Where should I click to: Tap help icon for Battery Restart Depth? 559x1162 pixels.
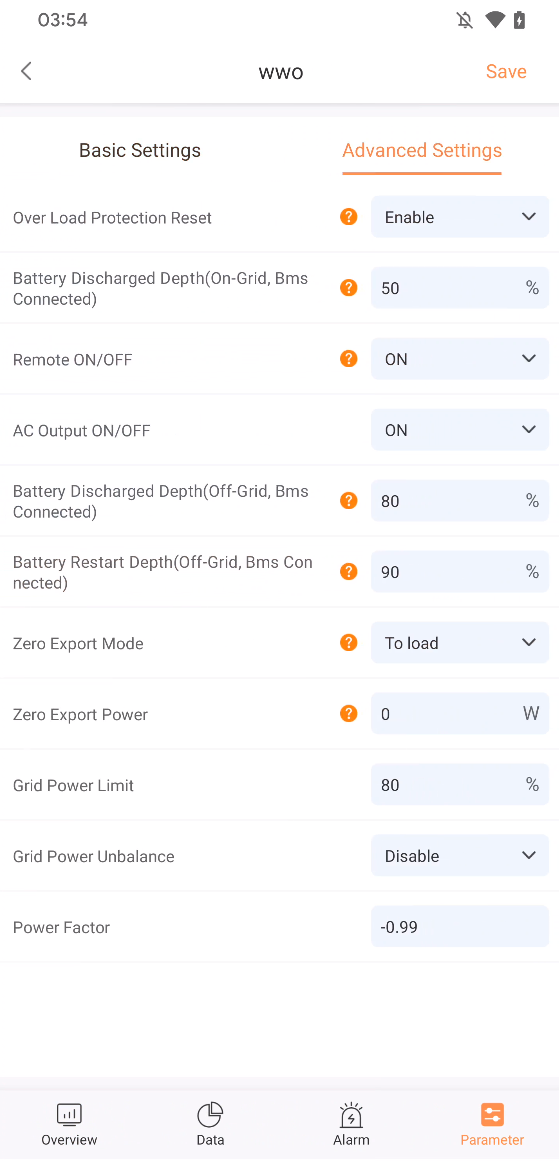point(348,571)
